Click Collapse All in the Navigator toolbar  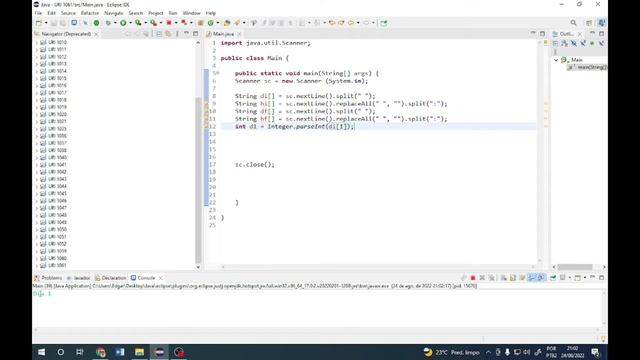point(159,34)
